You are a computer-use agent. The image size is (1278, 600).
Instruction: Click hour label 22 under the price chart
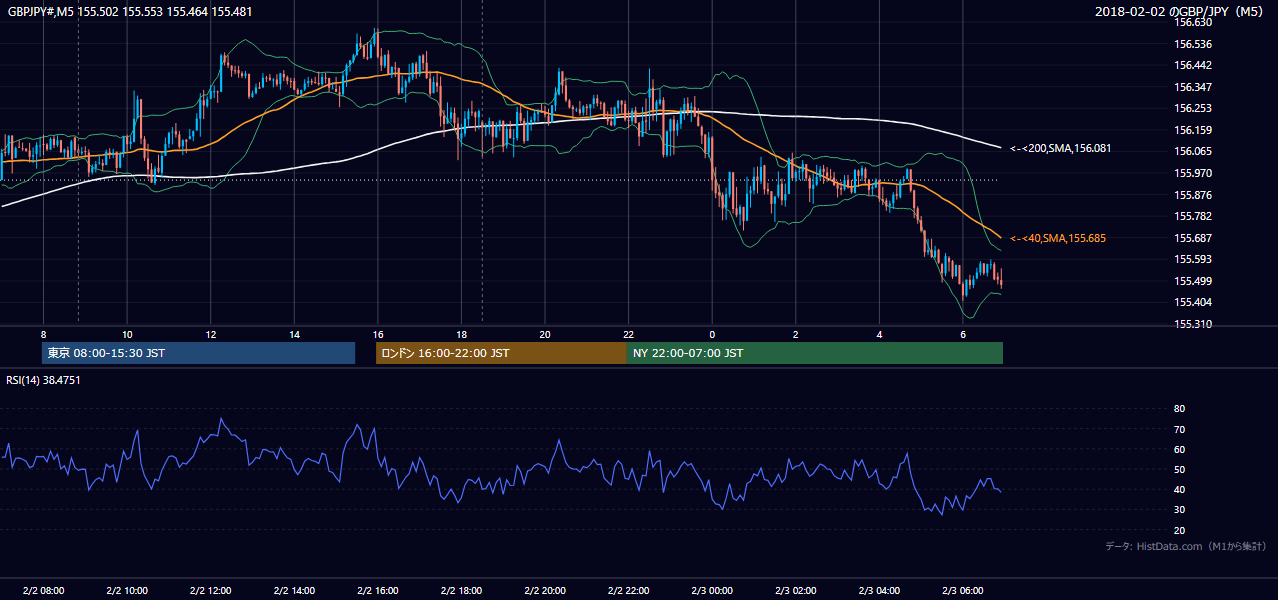click(x=628, y=334)
